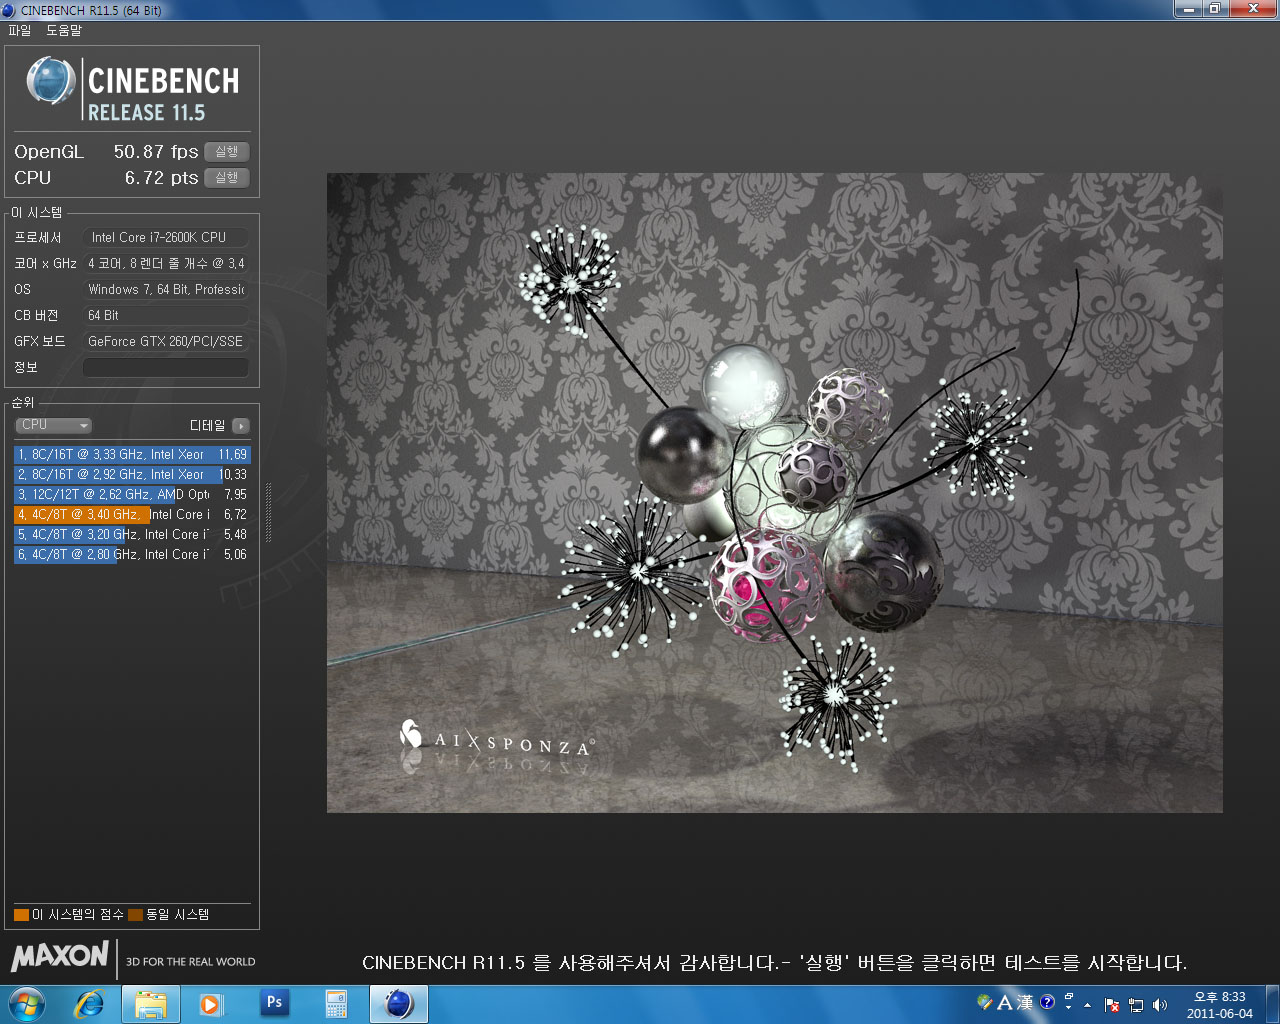Screen dimensions: 1280x1024
Task: Click the GeForce GTX 260/PCI/SSE field
Action: point(166,341)
